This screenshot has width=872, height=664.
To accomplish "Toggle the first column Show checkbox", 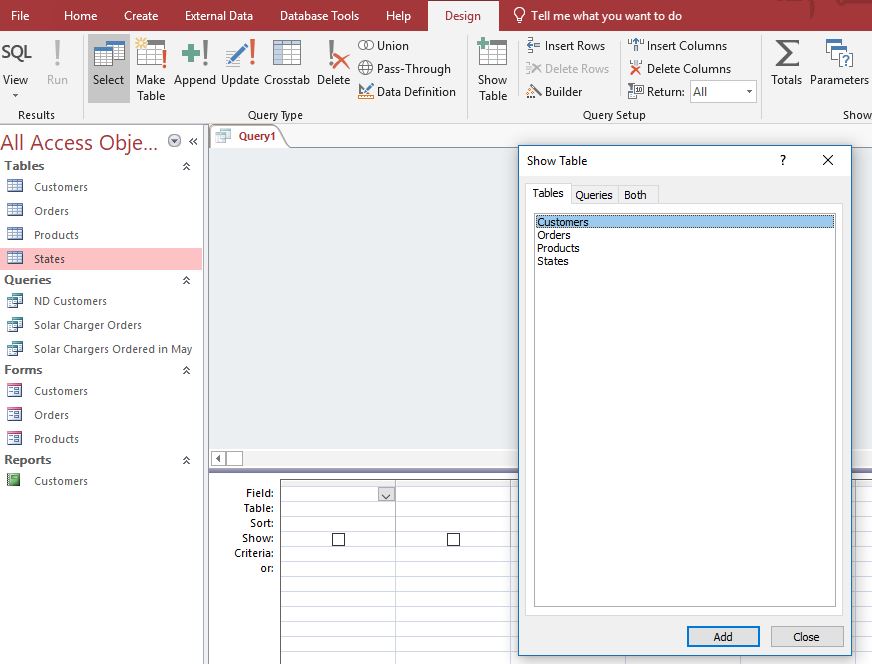I will tap(338, 539).
